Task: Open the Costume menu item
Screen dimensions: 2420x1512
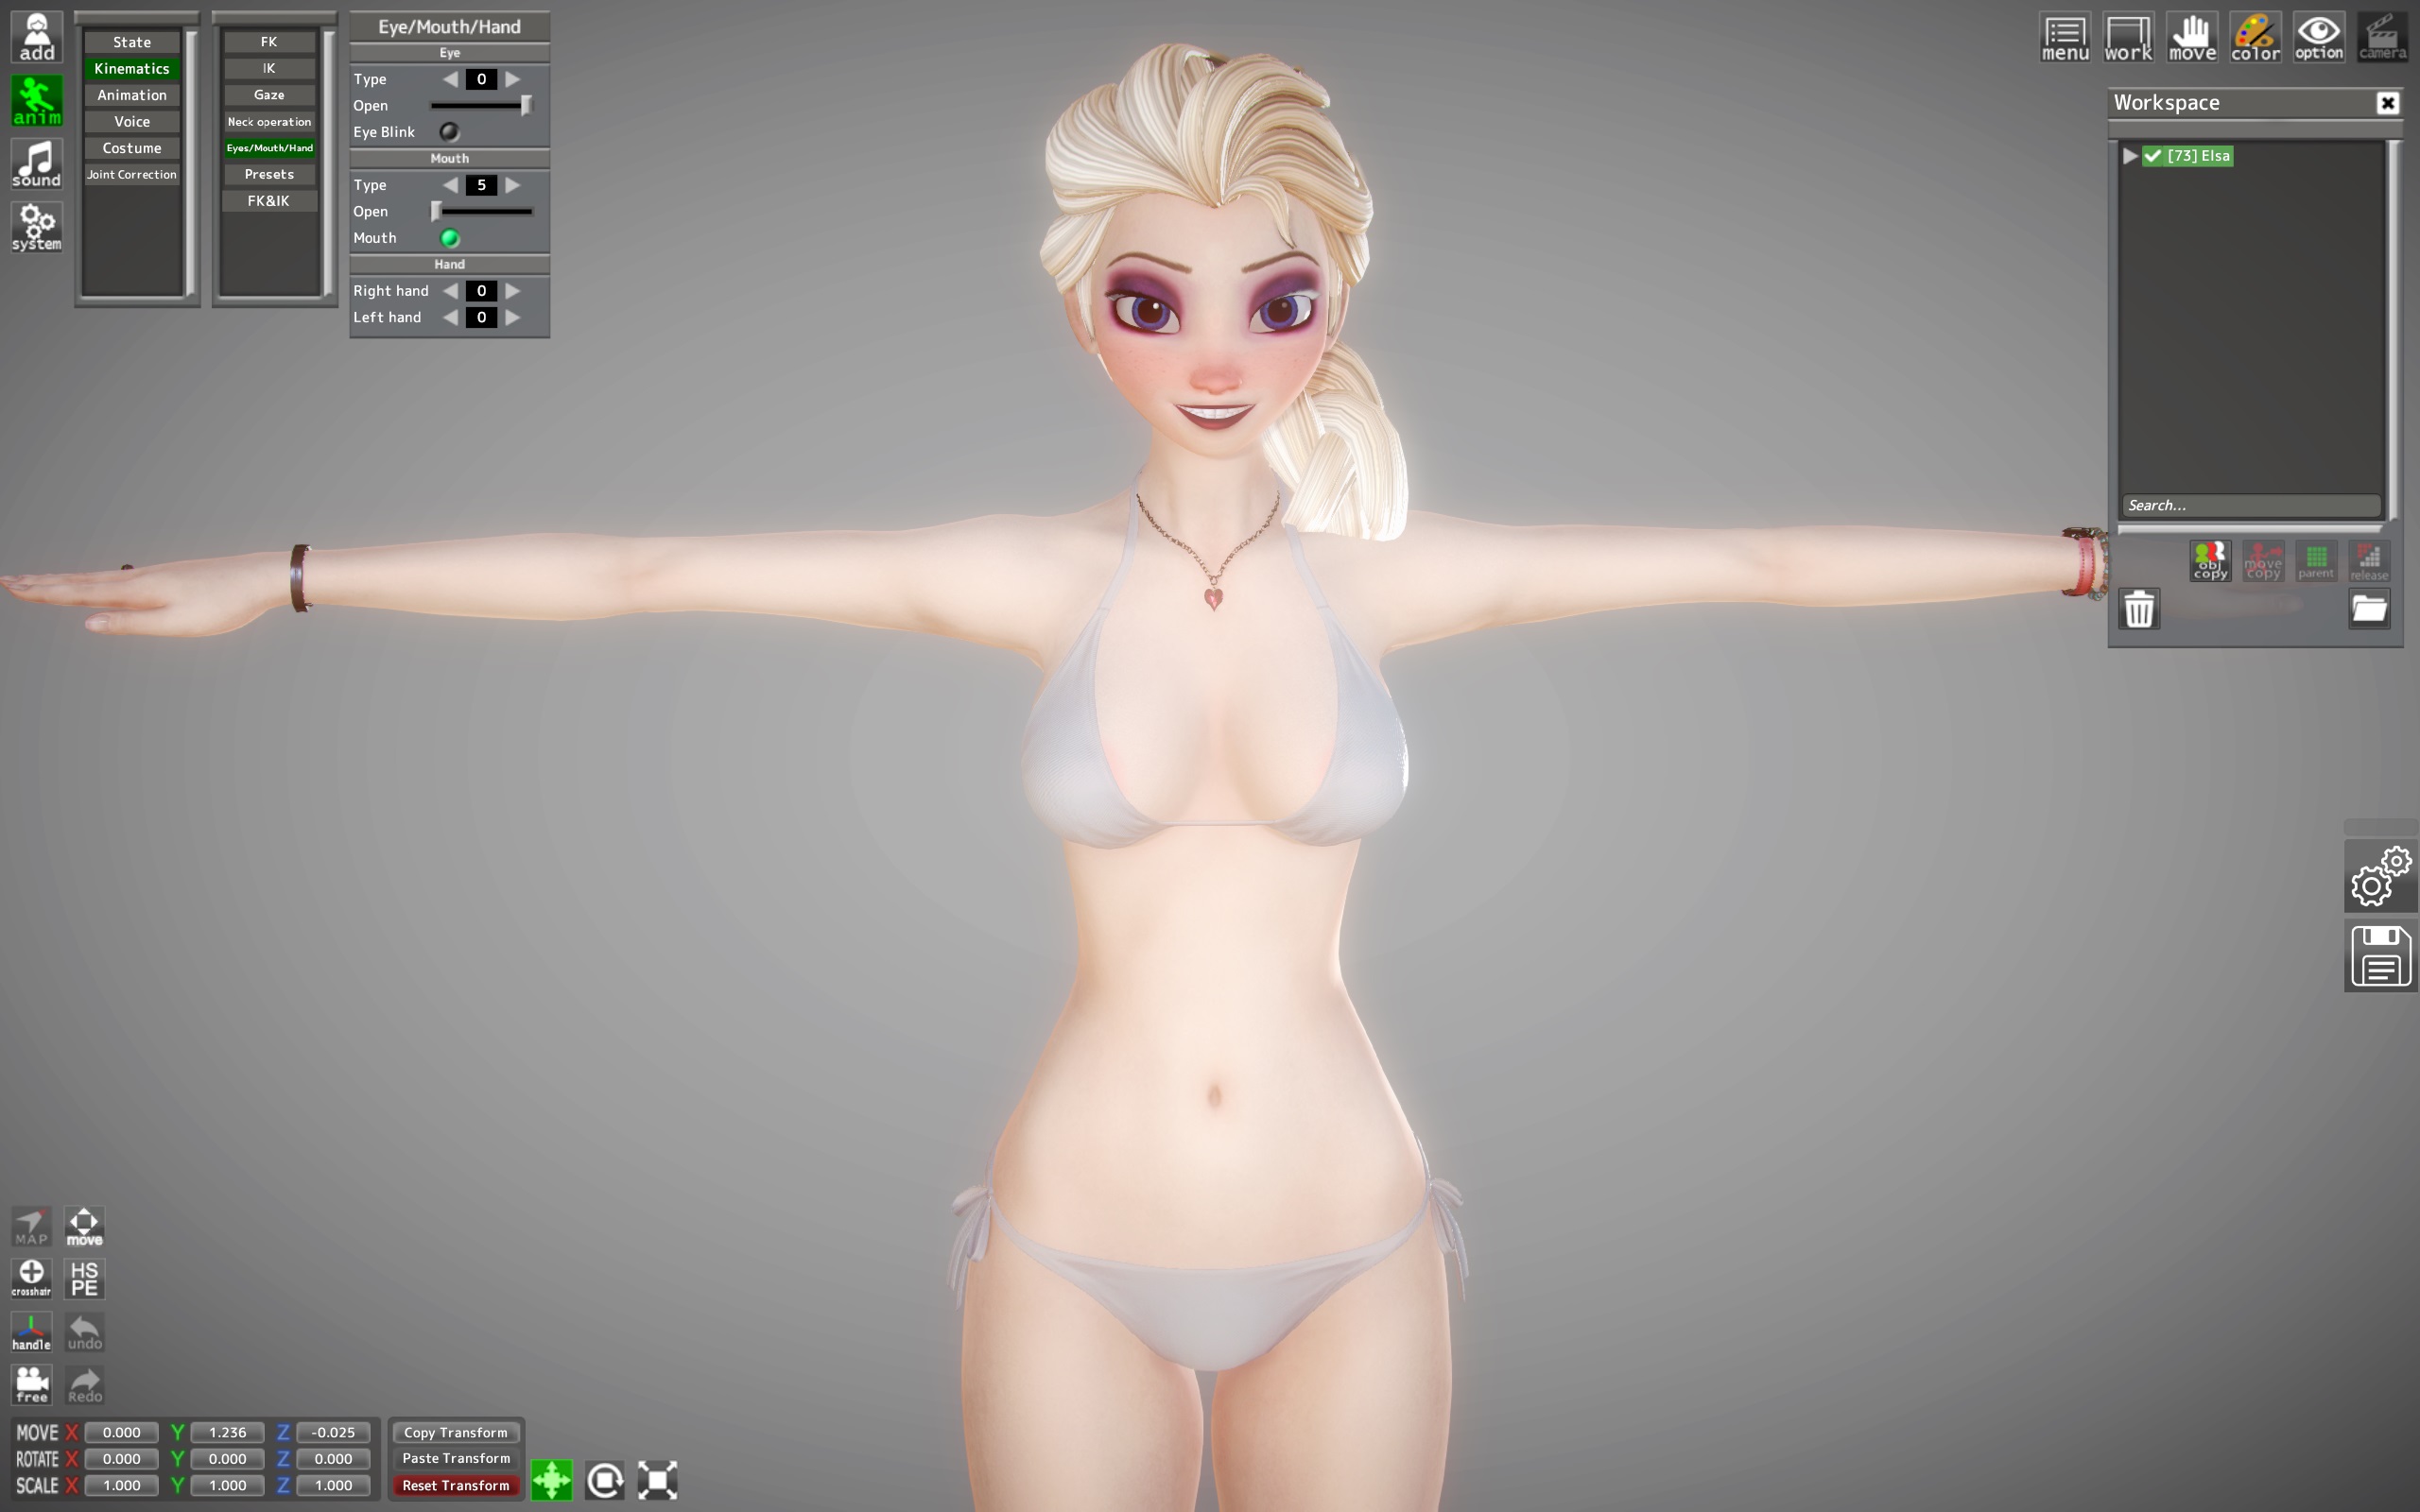Action: 132,148
